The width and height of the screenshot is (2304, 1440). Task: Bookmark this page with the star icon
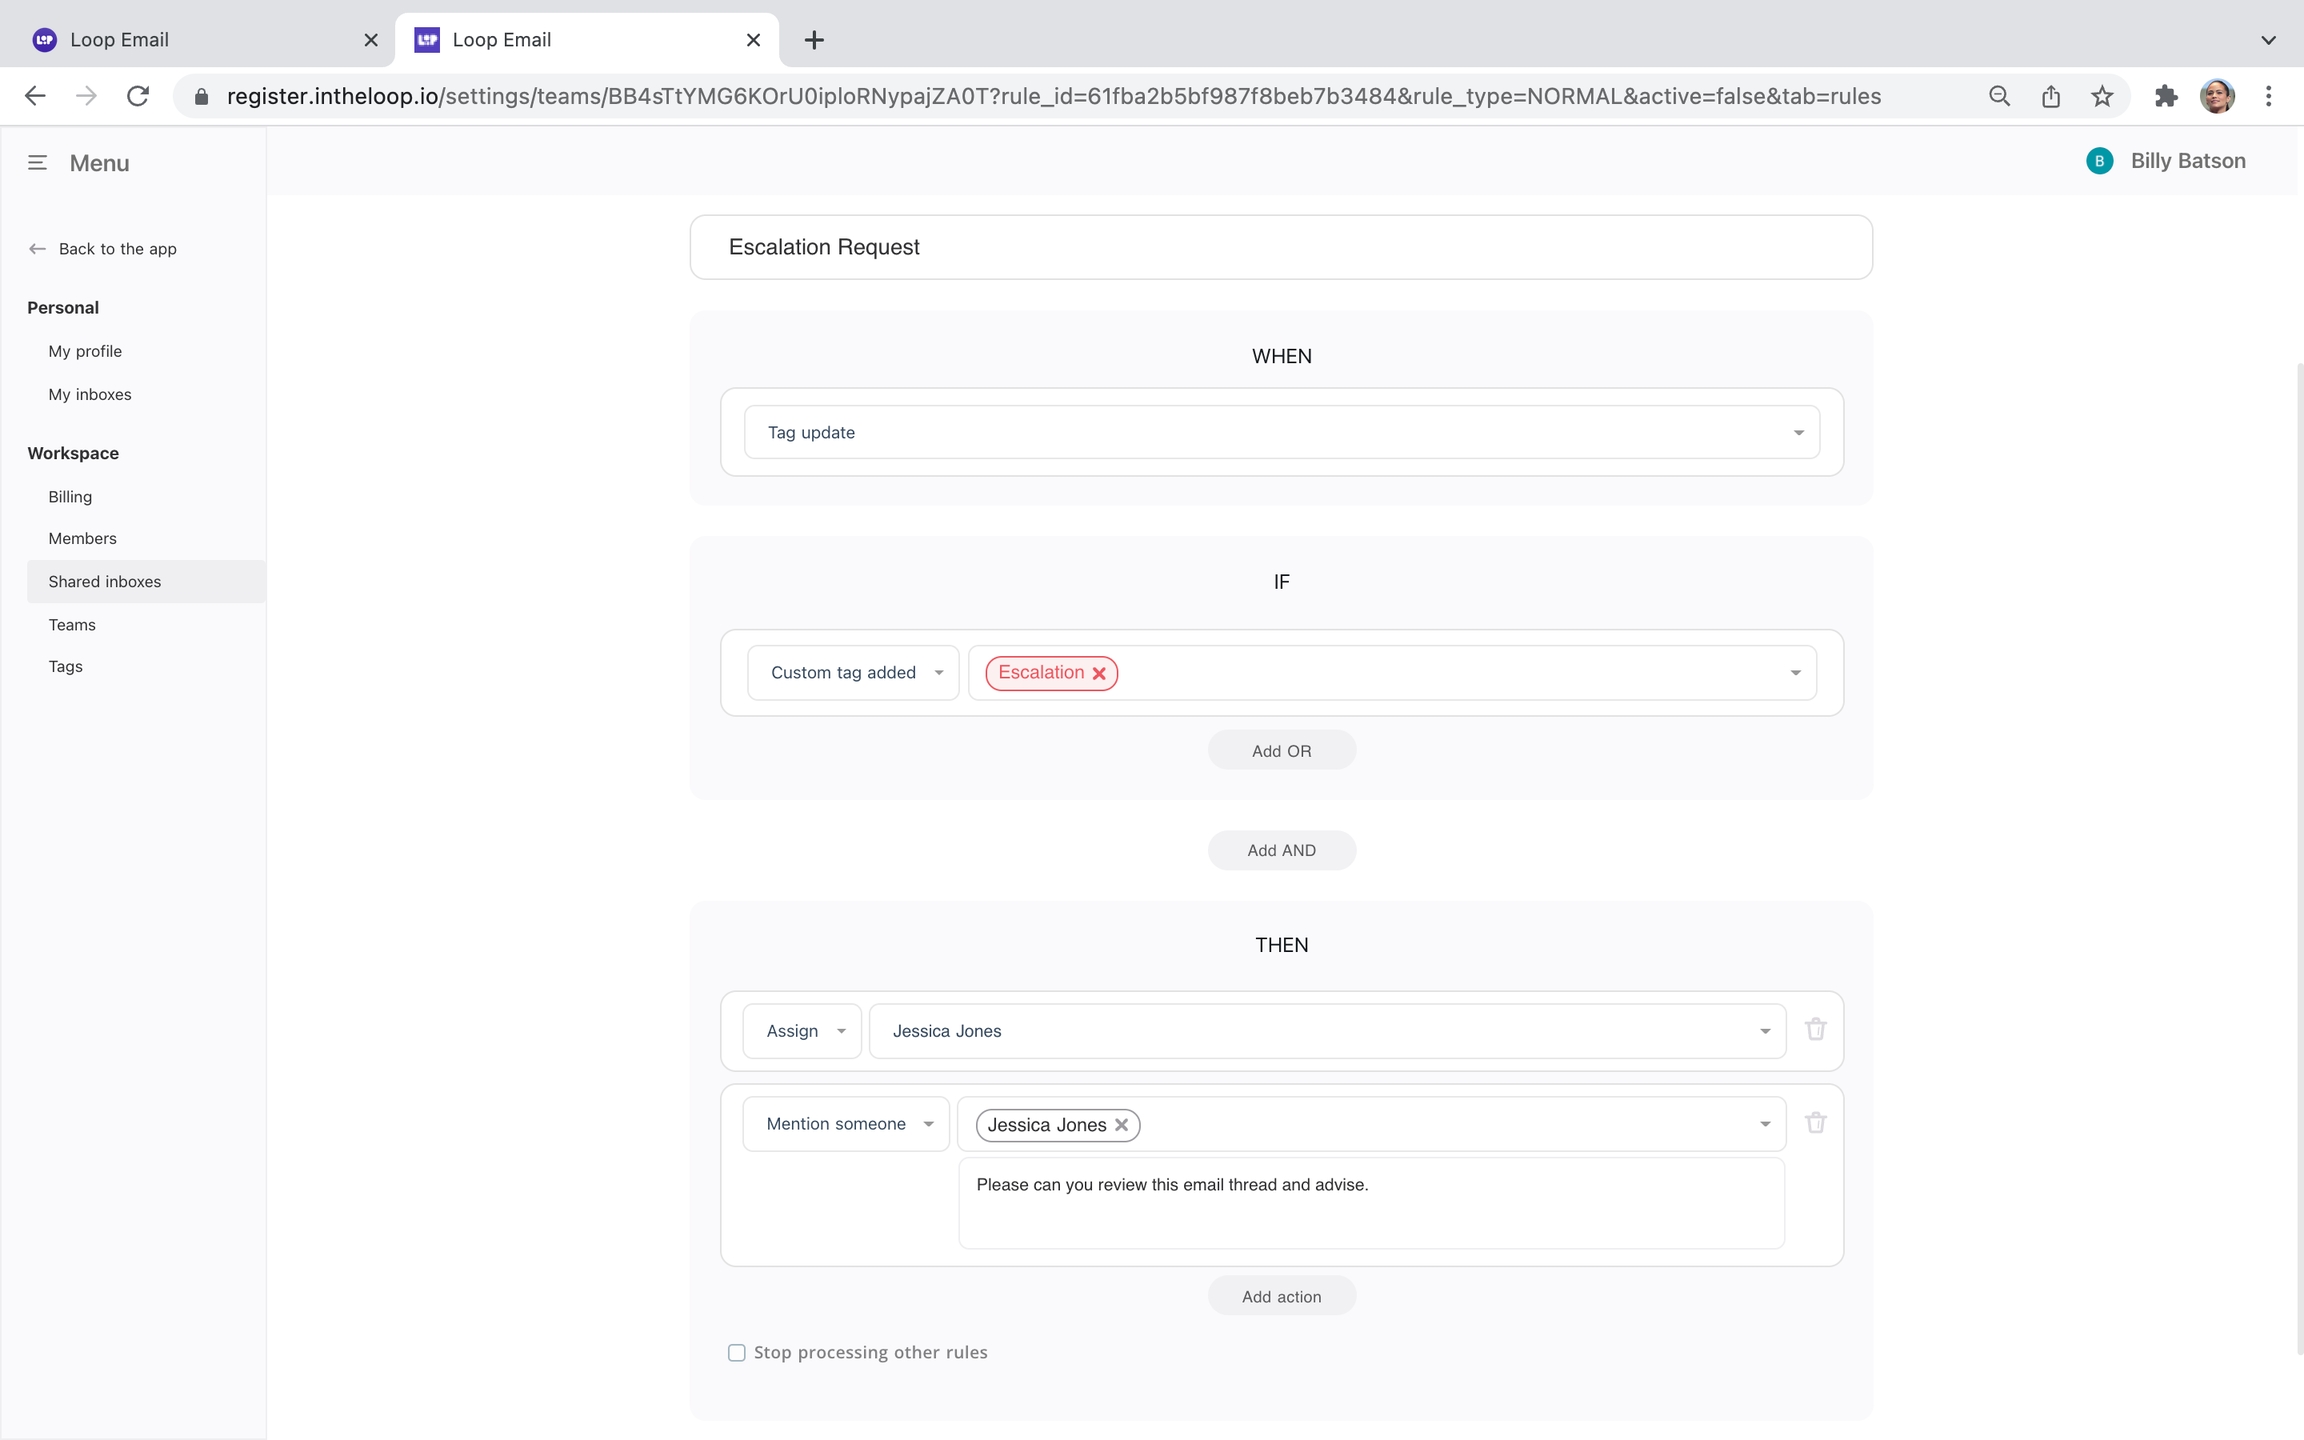pos(2101,96)
